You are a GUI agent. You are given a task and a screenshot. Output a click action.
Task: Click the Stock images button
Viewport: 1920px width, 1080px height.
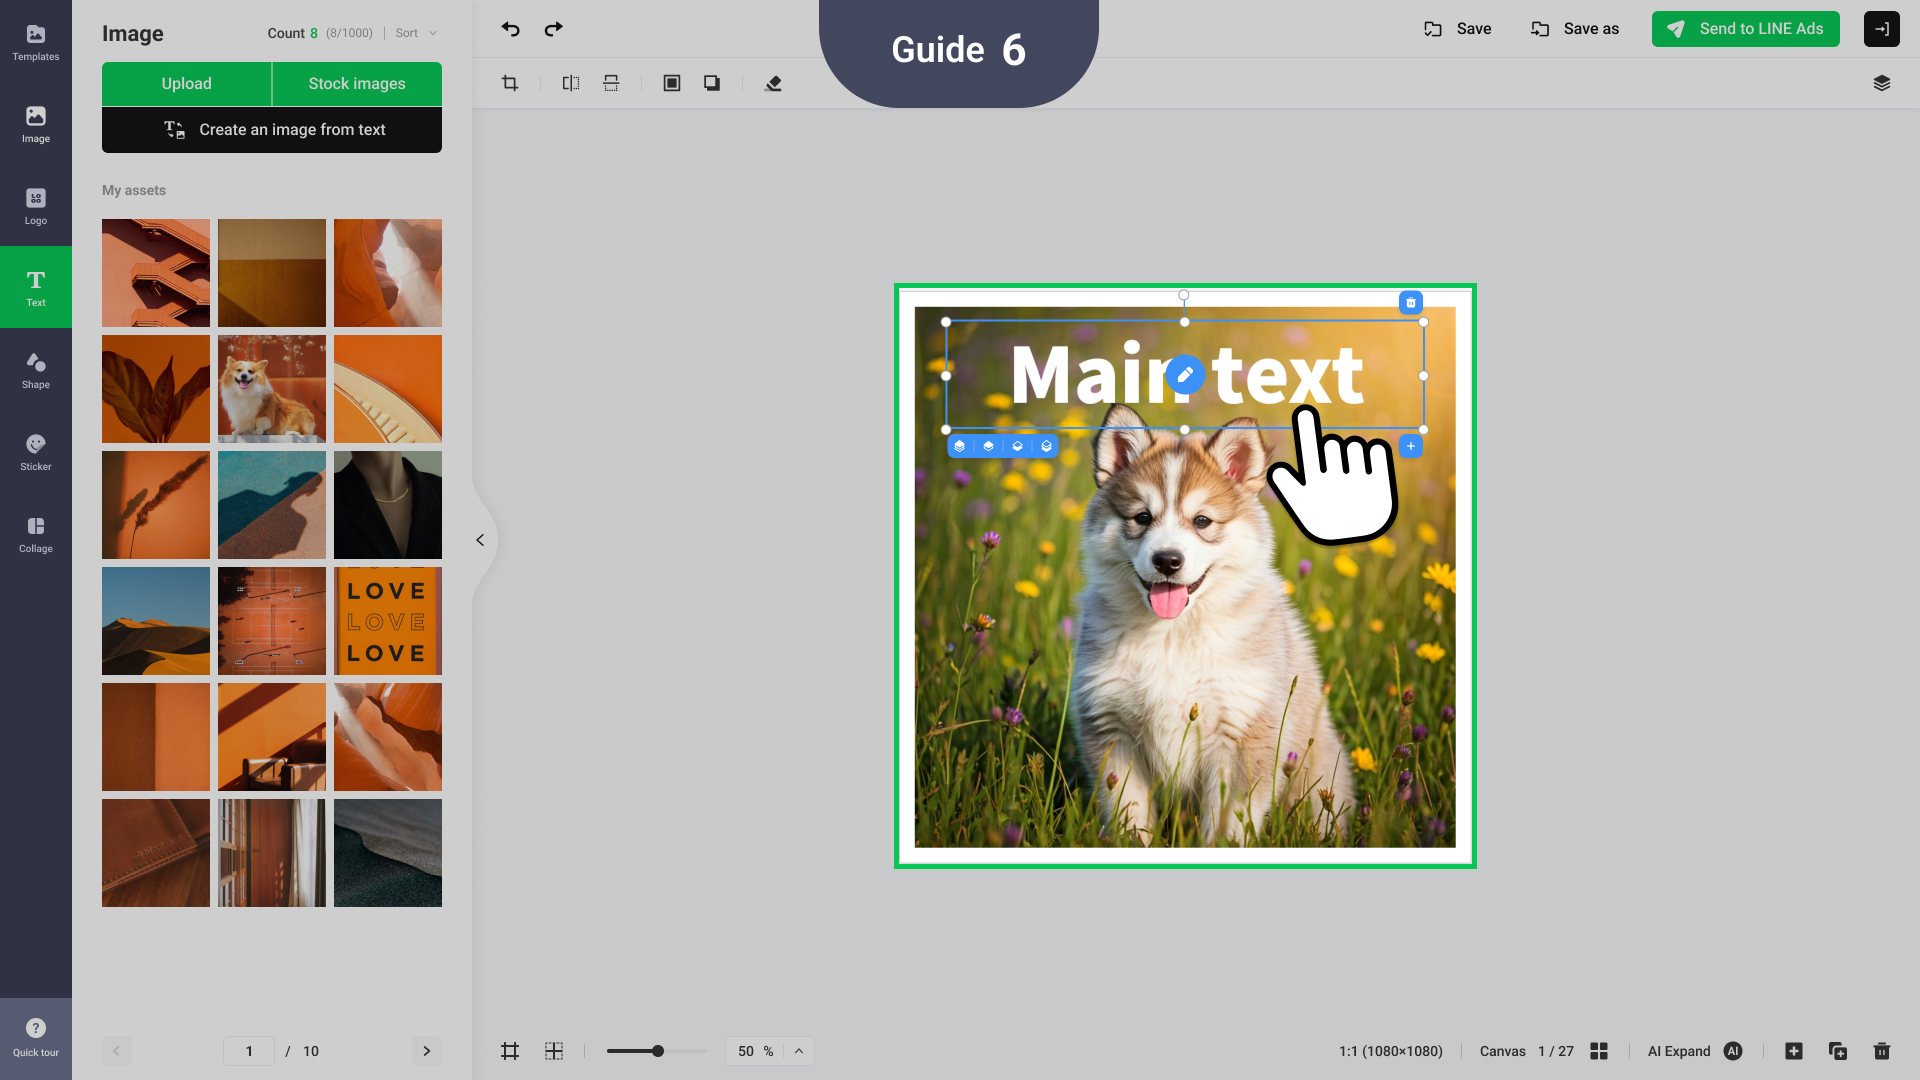pyautogui.click(x=357, y=84)
